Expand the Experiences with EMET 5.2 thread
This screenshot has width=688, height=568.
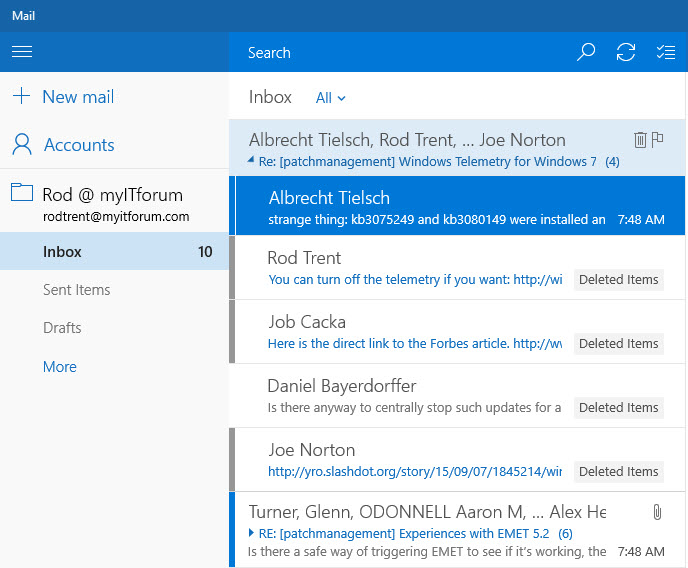(252, 533)
